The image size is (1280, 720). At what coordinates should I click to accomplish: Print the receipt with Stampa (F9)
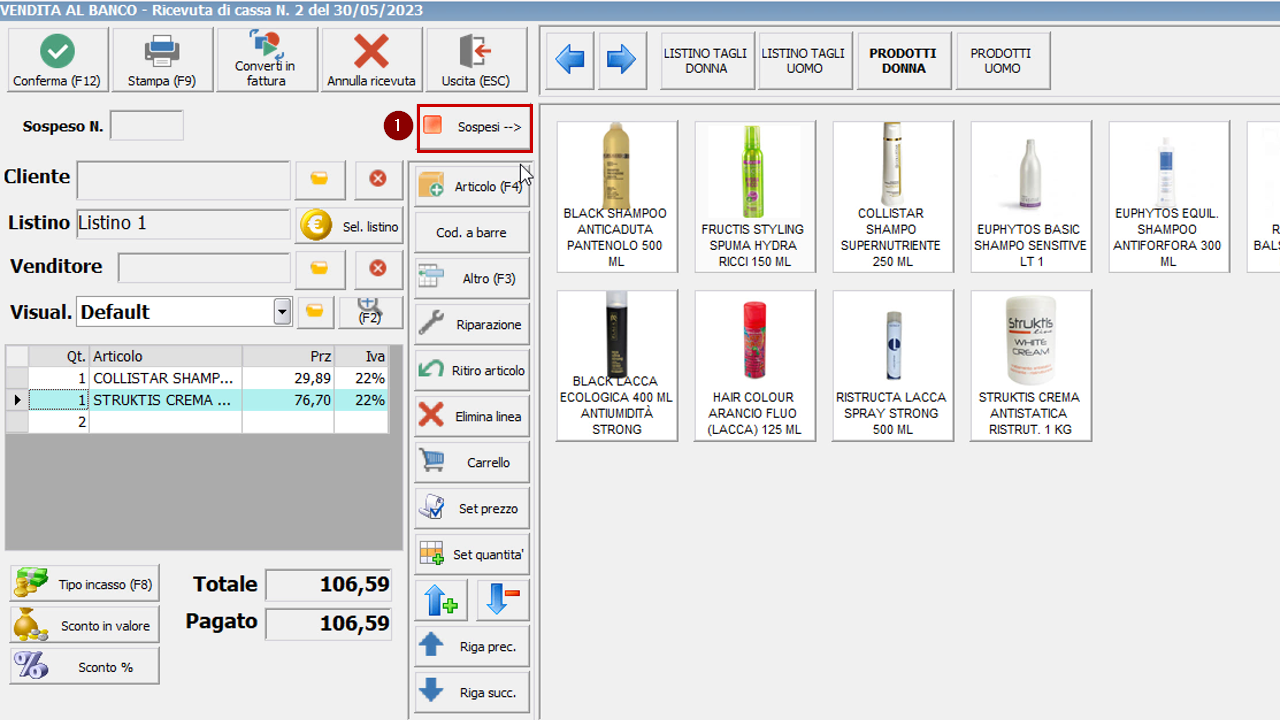[162, 60]
